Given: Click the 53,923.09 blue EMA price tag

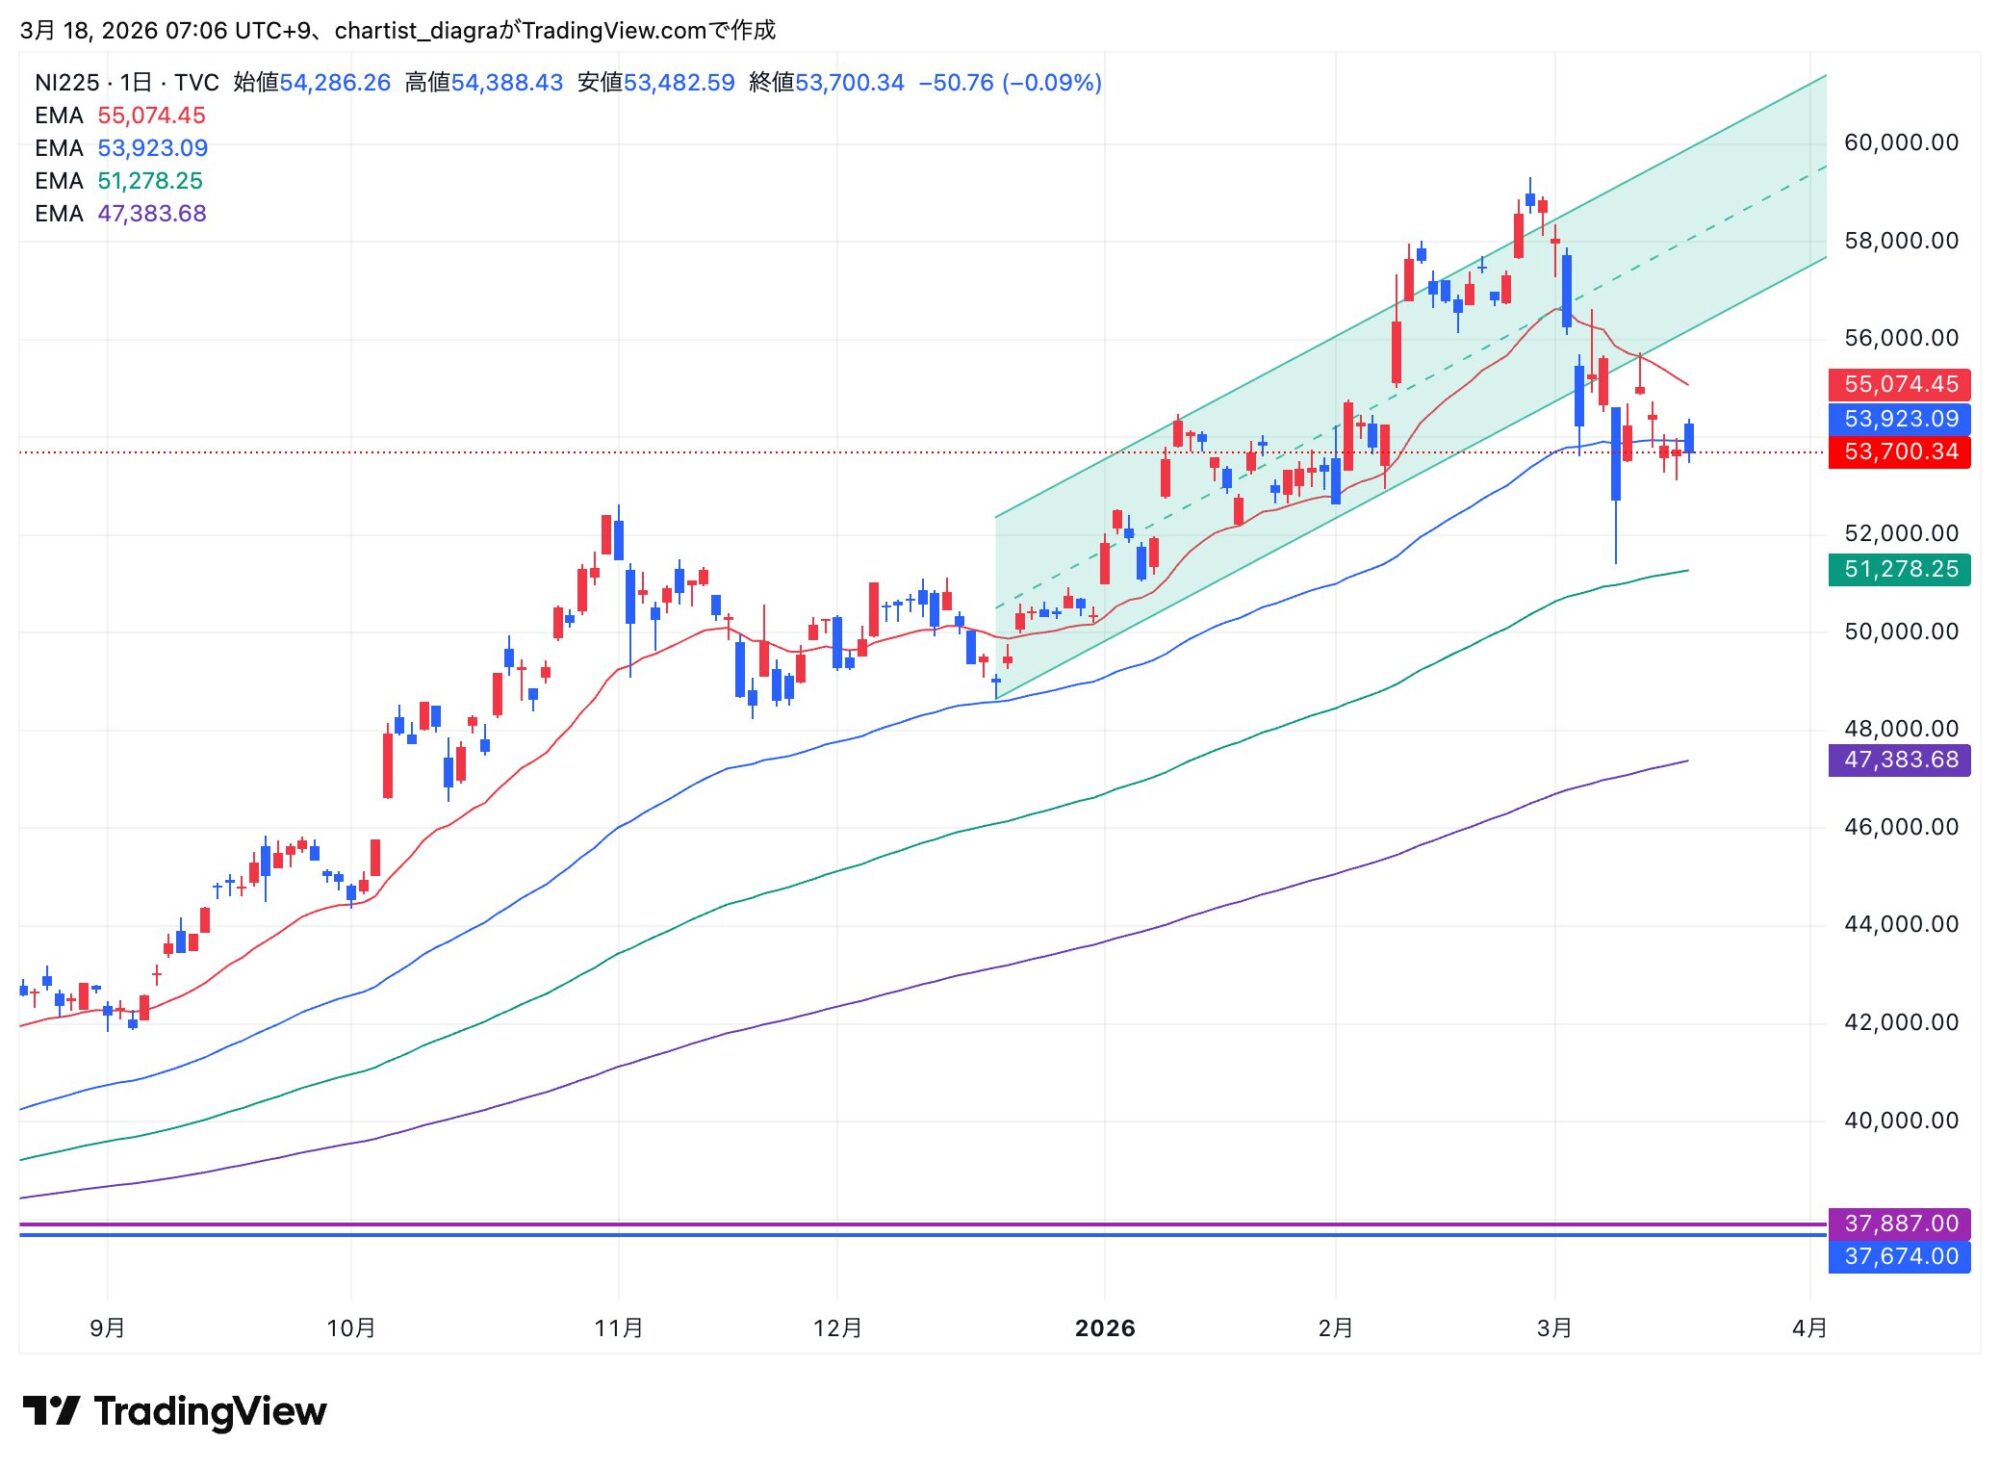Looking at the screenshot, I should 1899,419.
